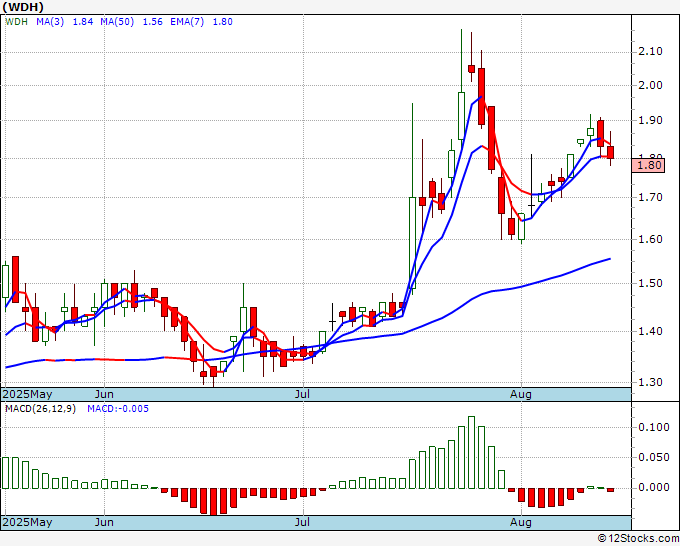Click the 0.100 MACD axis label

[x=654, y=427]
